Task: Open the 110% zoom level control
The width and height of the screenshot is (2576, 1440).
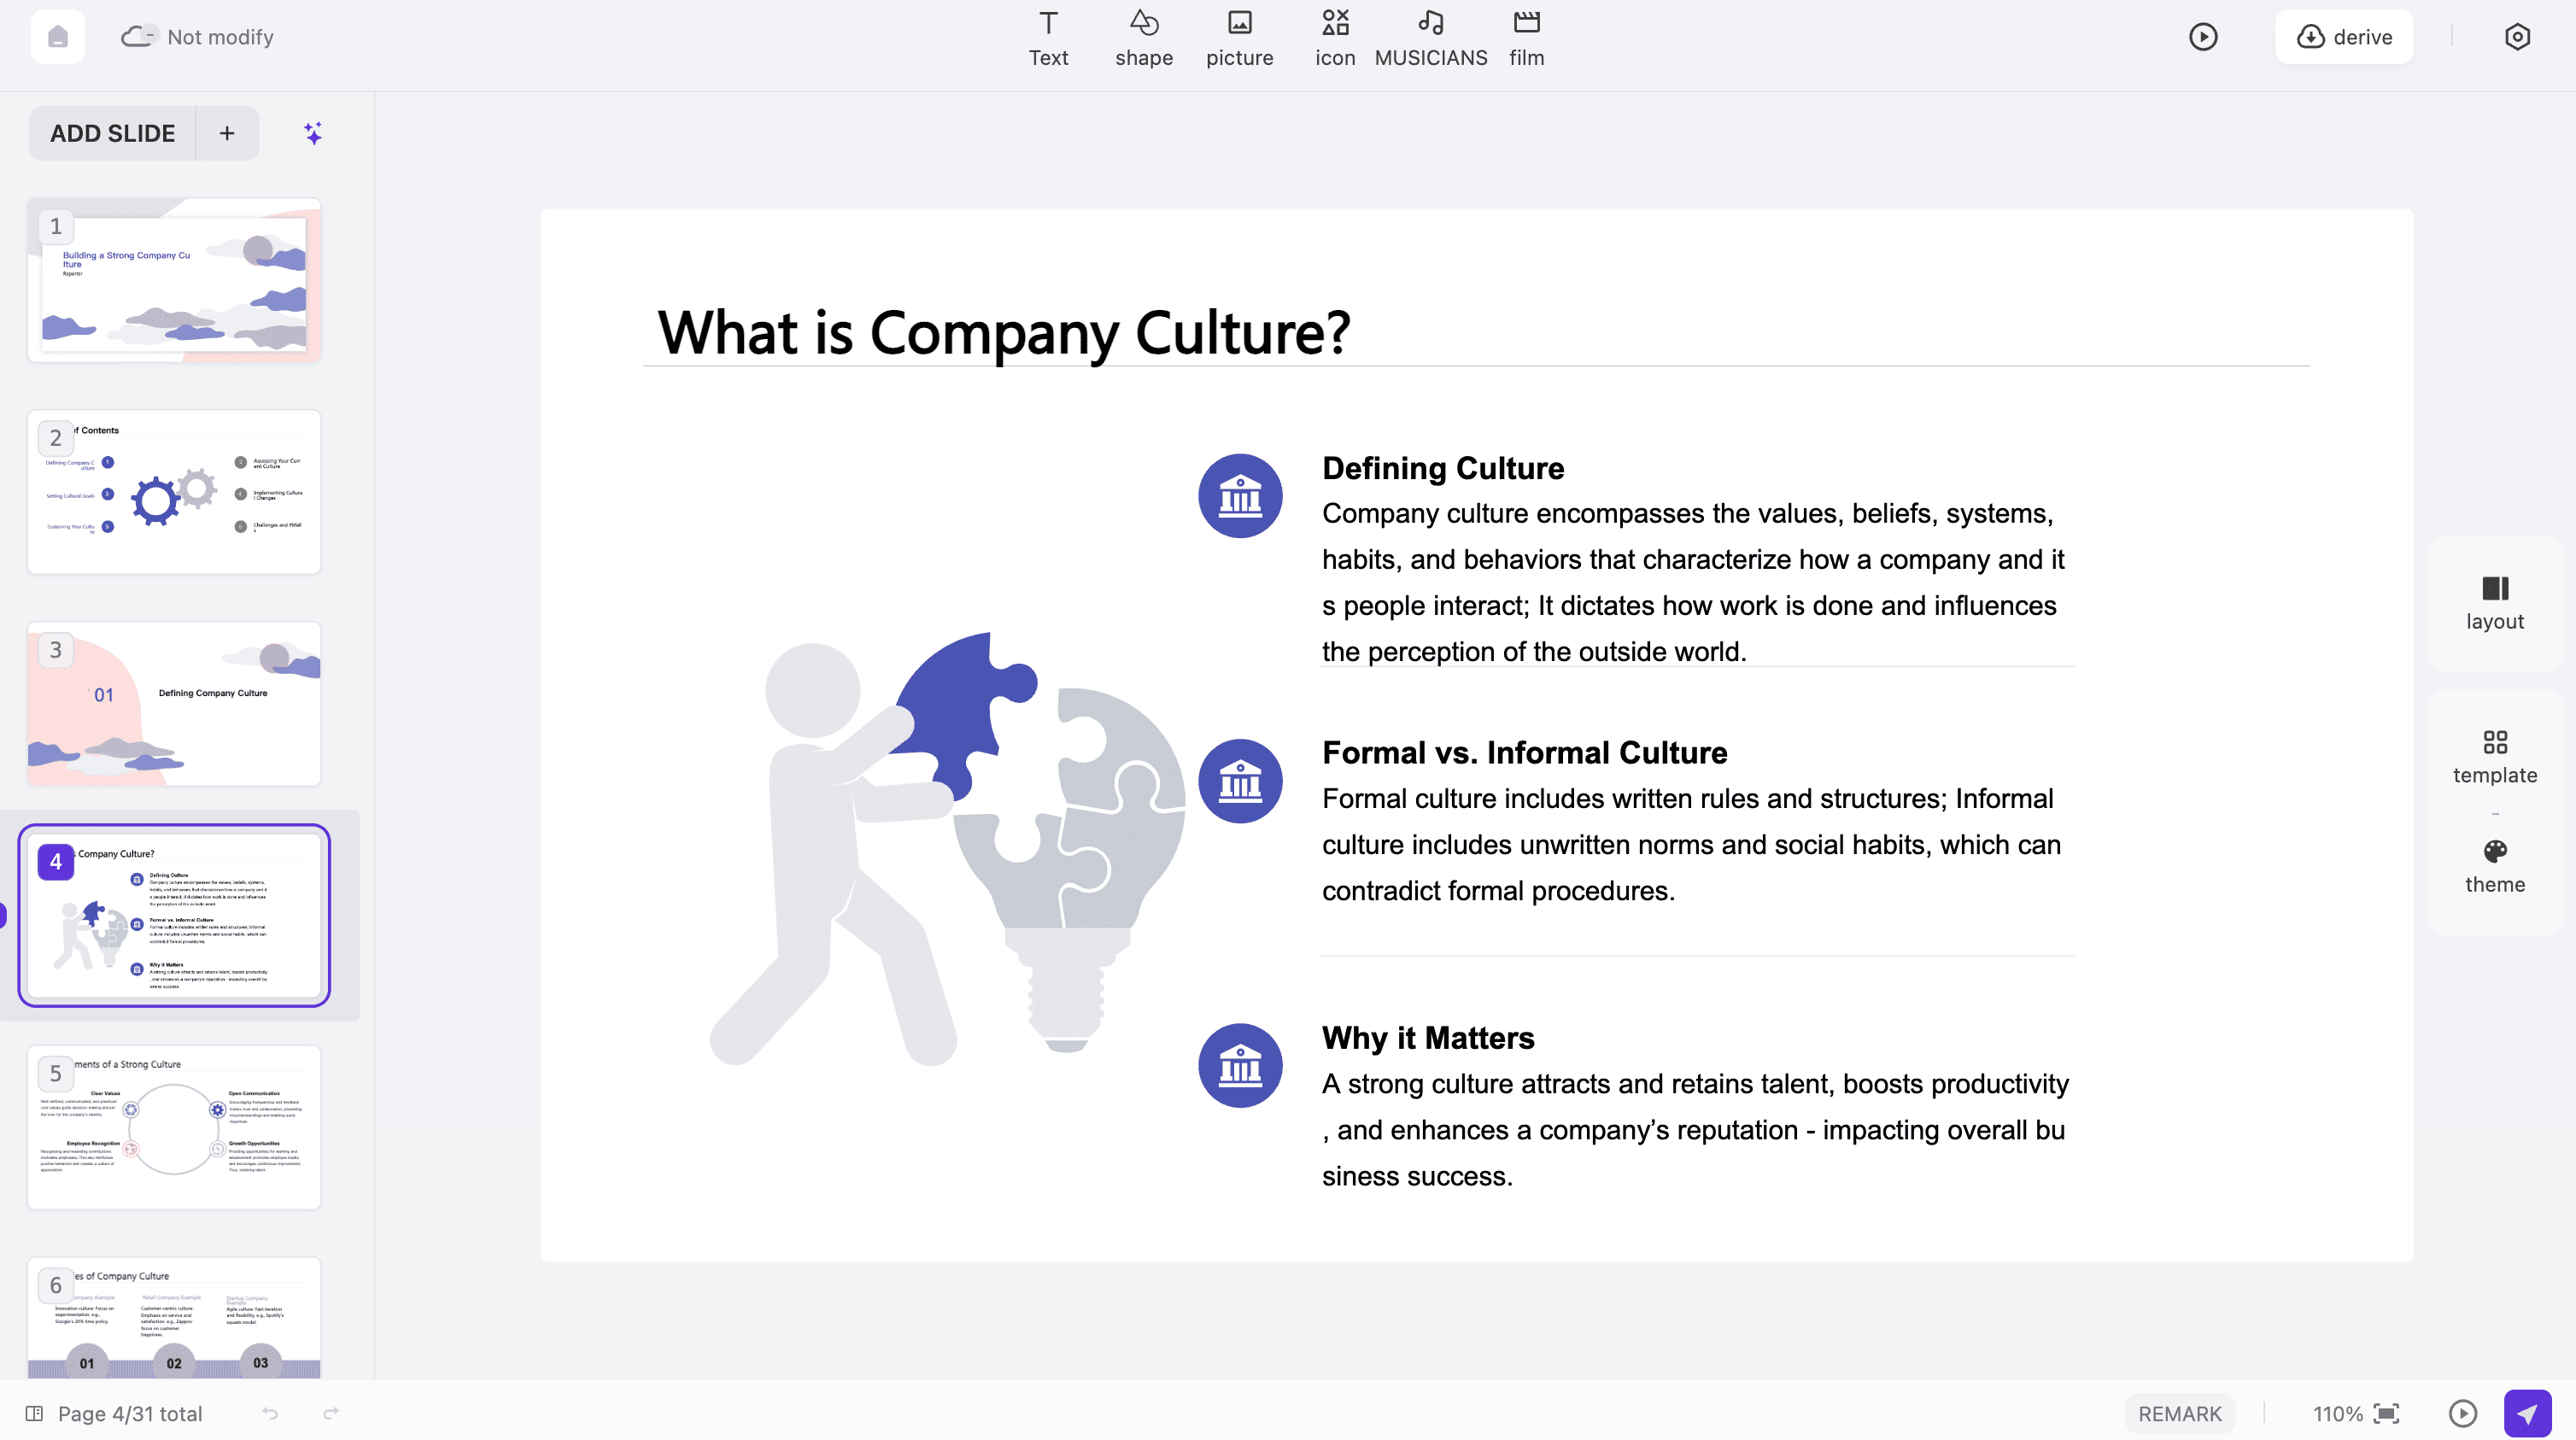Action: [x=2337, y=1413]
